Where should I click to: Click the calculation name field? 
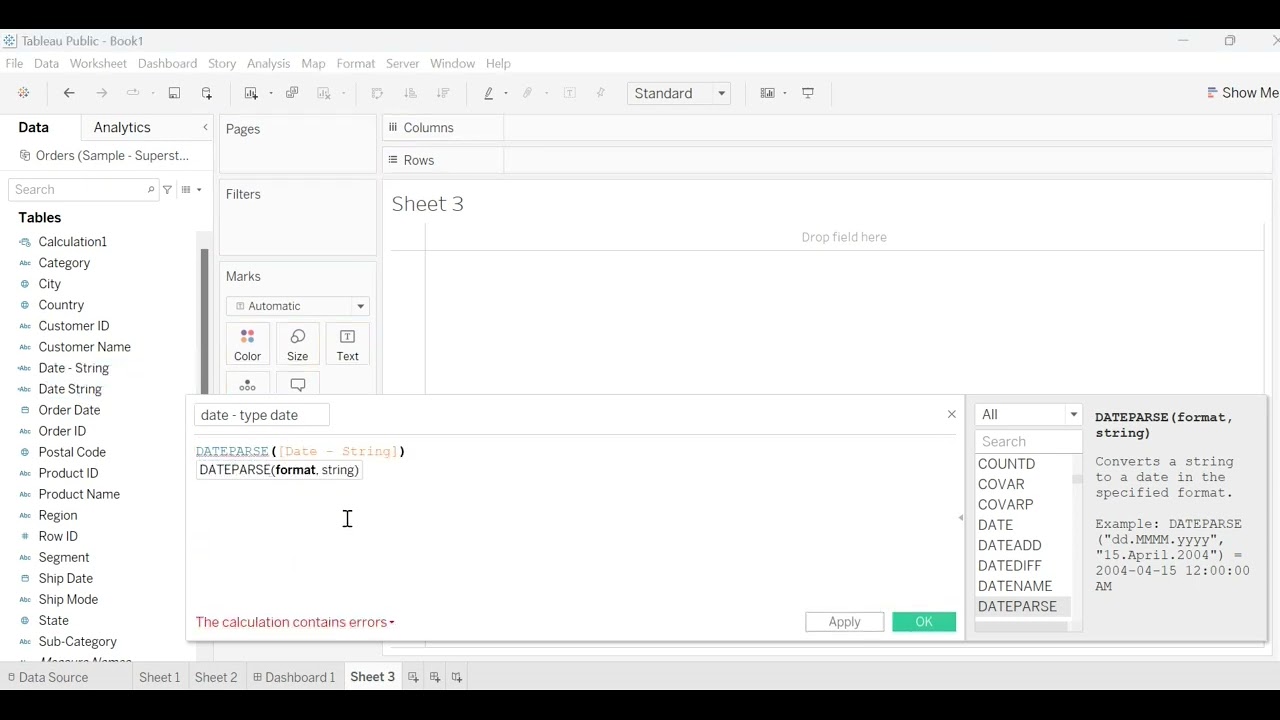click(262, 415)
